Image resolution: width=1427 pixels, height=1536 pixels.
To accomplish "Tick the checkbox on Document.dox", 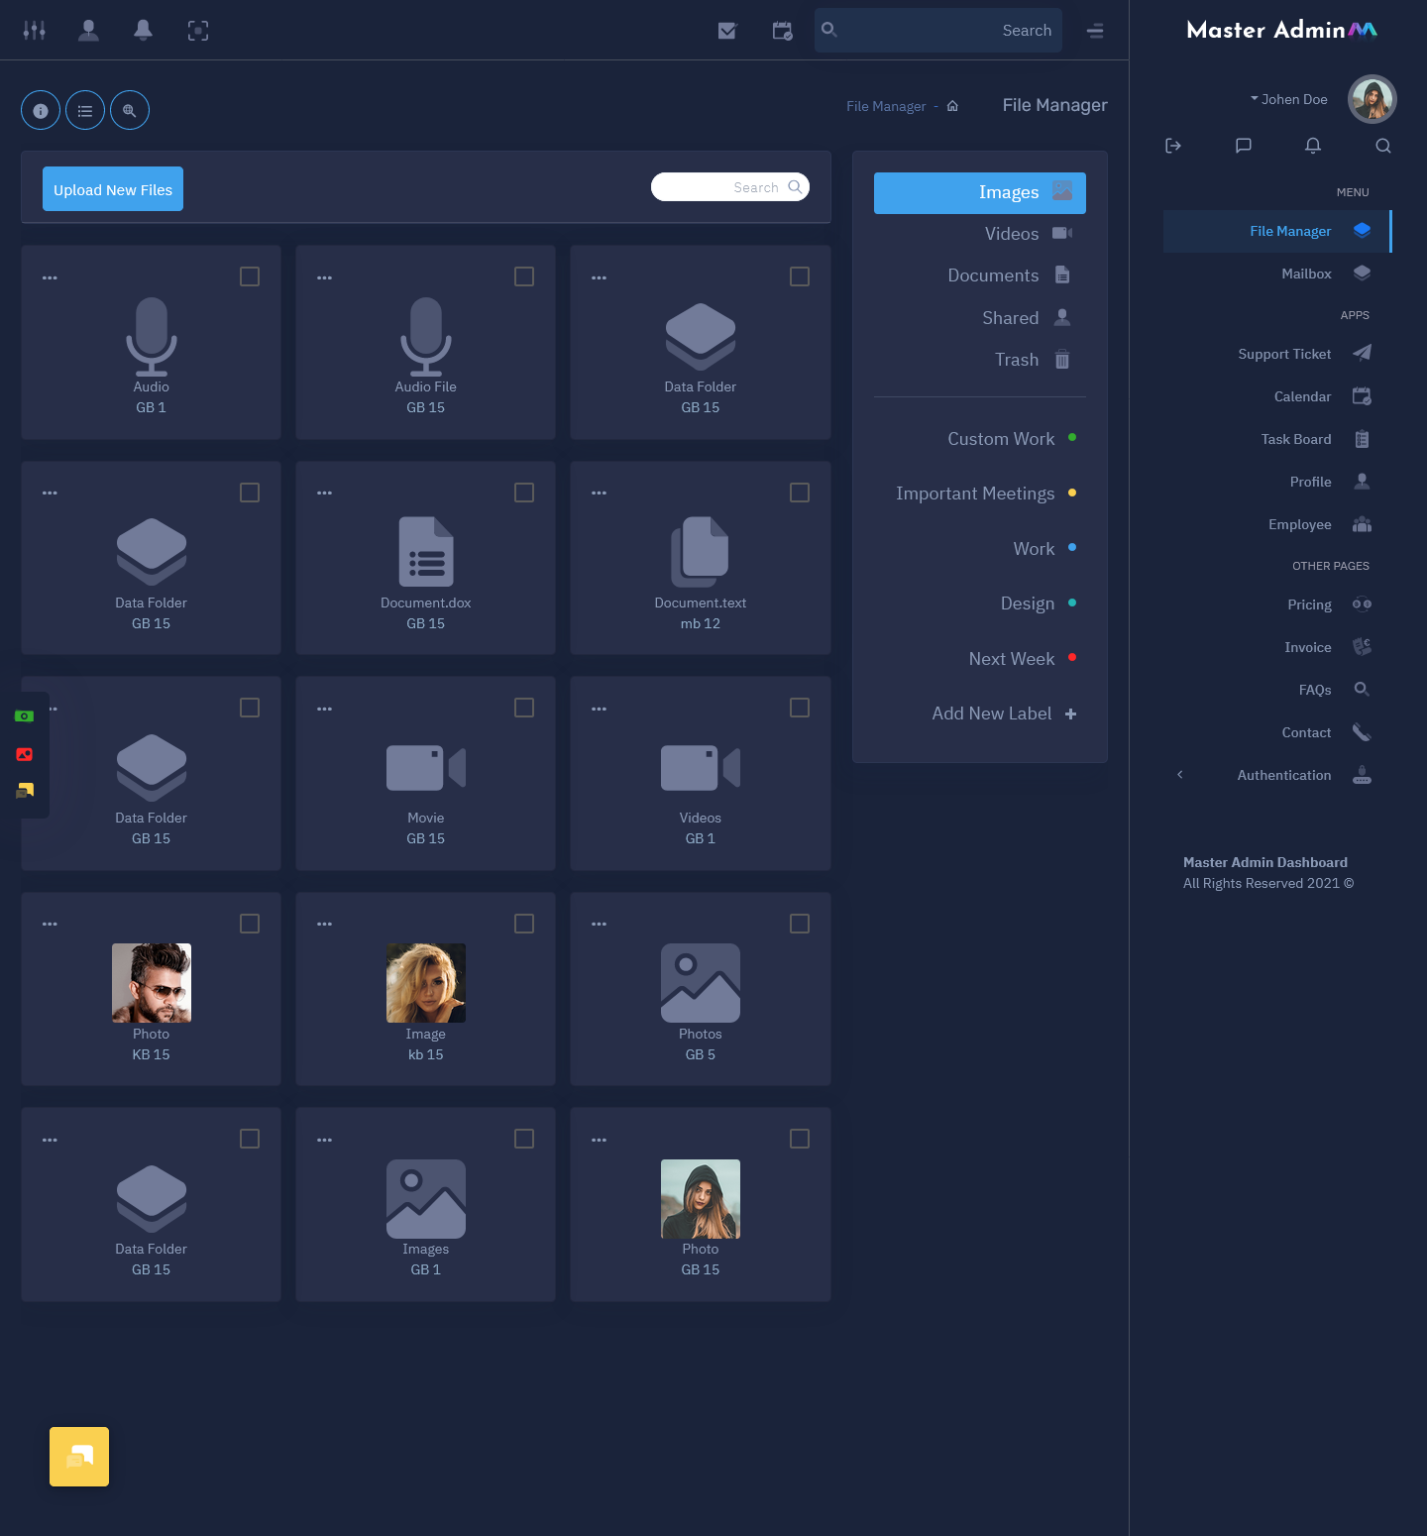I will coord(524,492).
